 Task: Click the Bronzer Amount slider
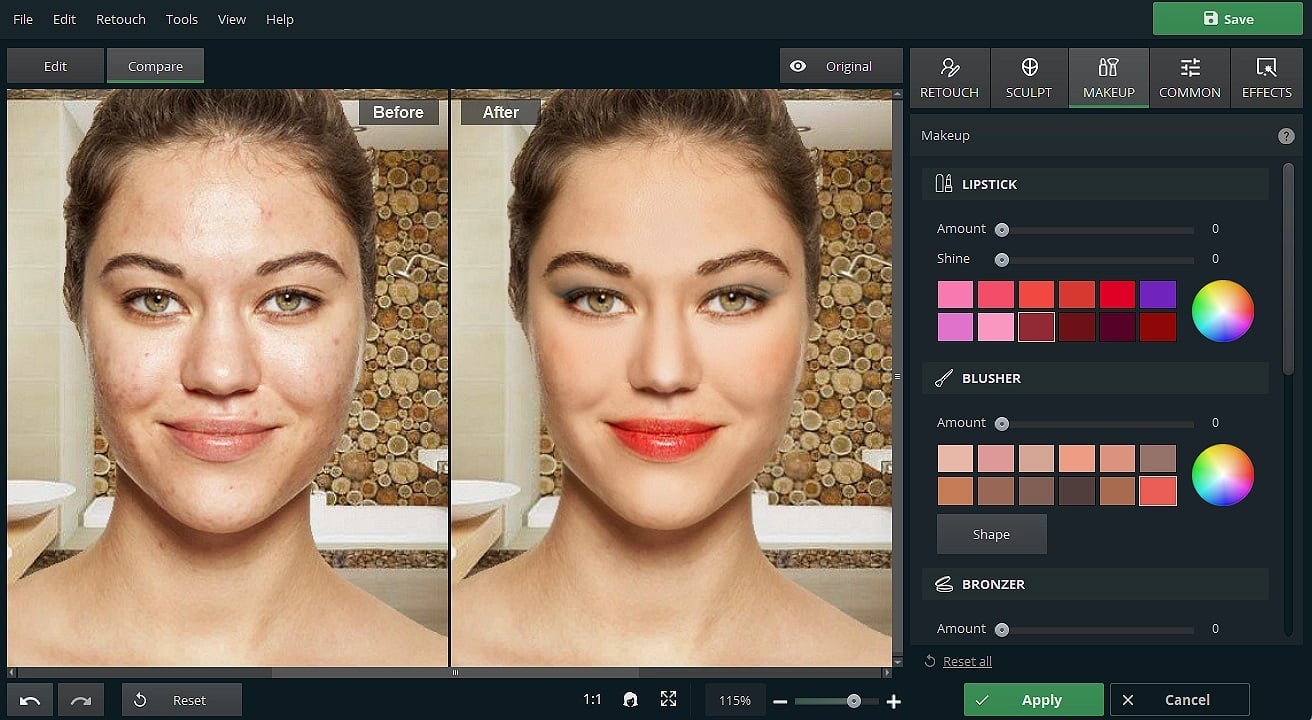point(1095,630)
